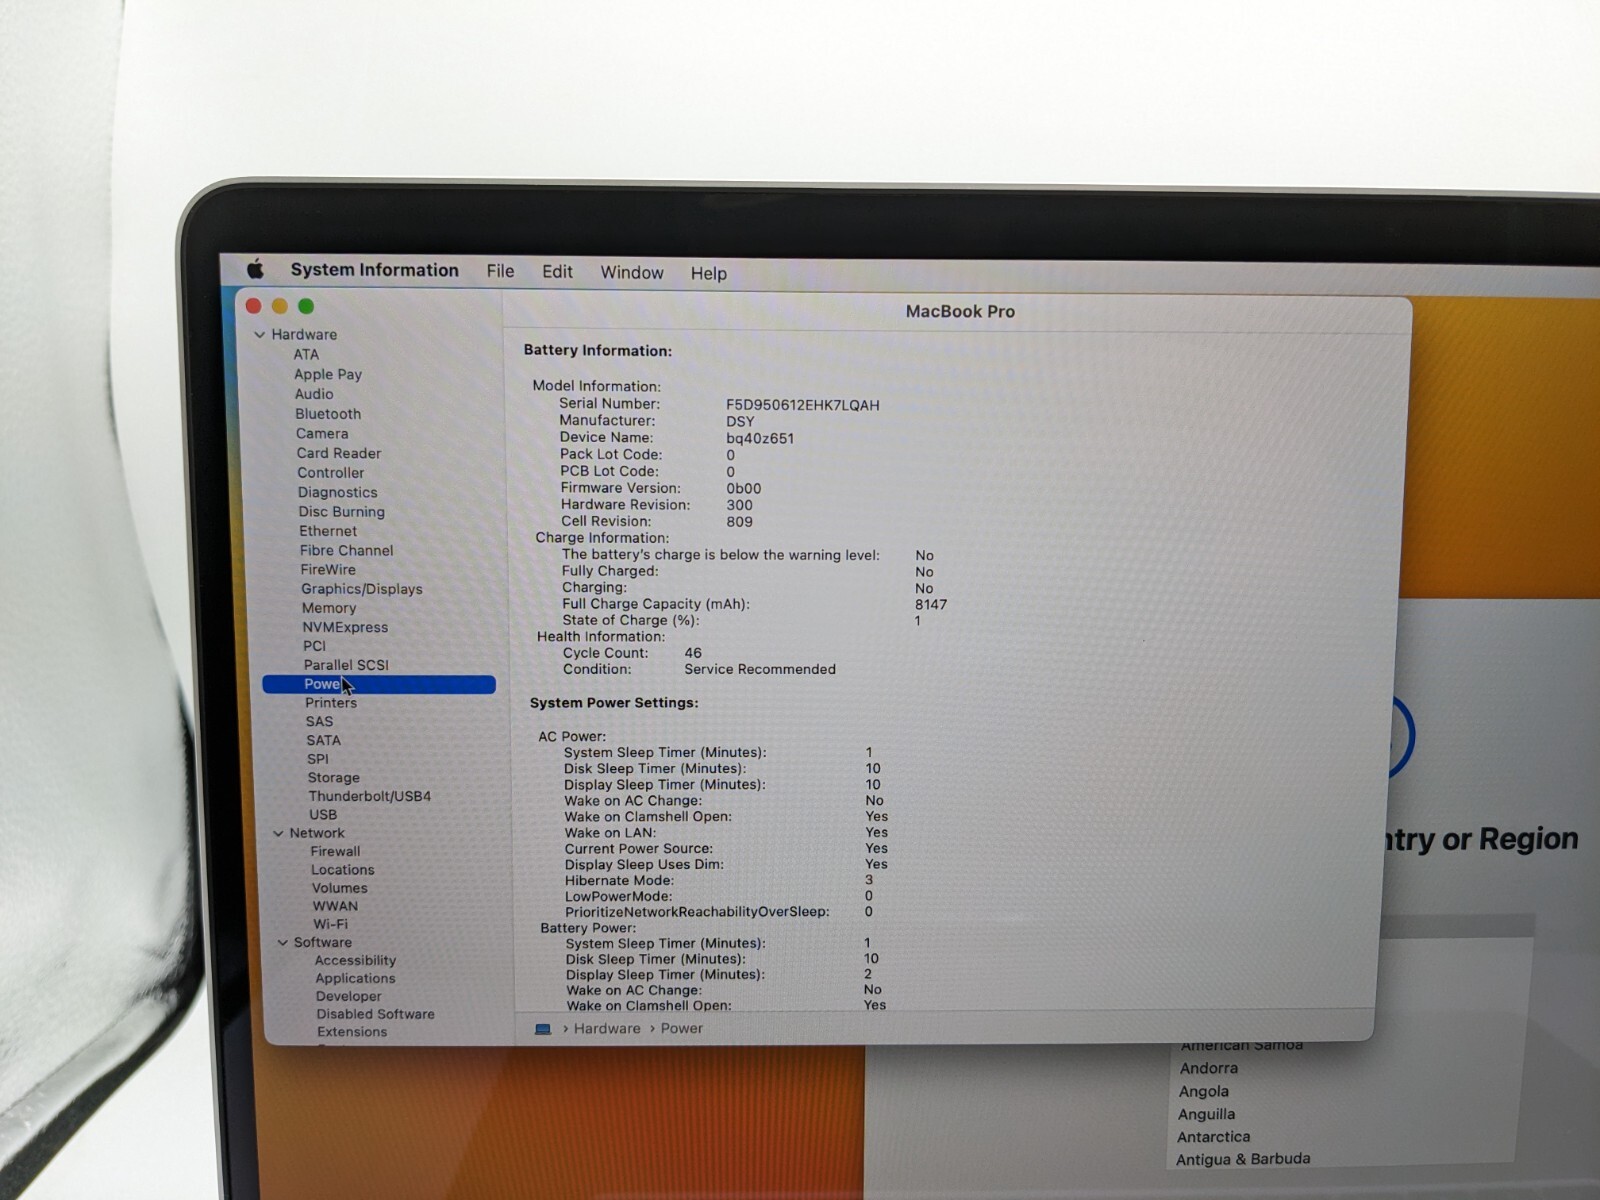Select Printers in the sidebar
The width and height of the screenshot is (1600, 1200).
(331, 703)
